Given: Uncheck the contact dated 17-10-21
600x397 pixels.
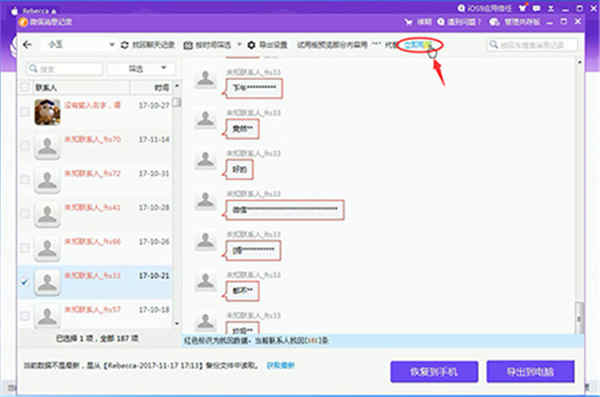Looking at the screenshot, I should point(25,283).
